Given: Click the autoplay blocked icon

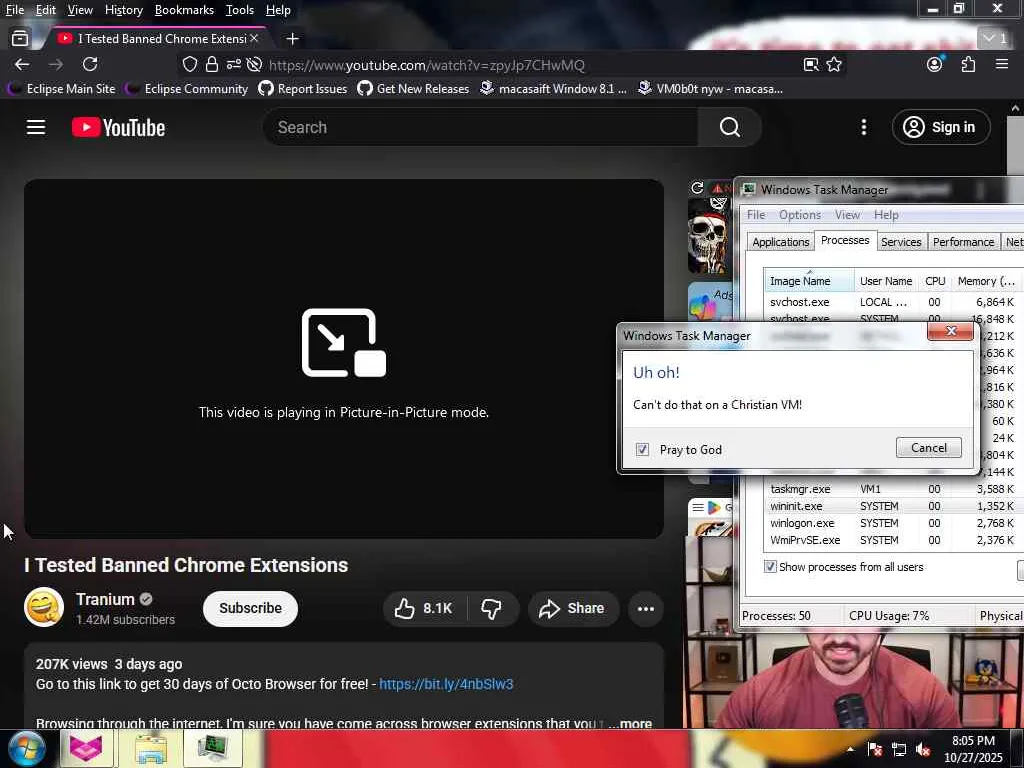Looking at the screenshot, I should (255, 64).
